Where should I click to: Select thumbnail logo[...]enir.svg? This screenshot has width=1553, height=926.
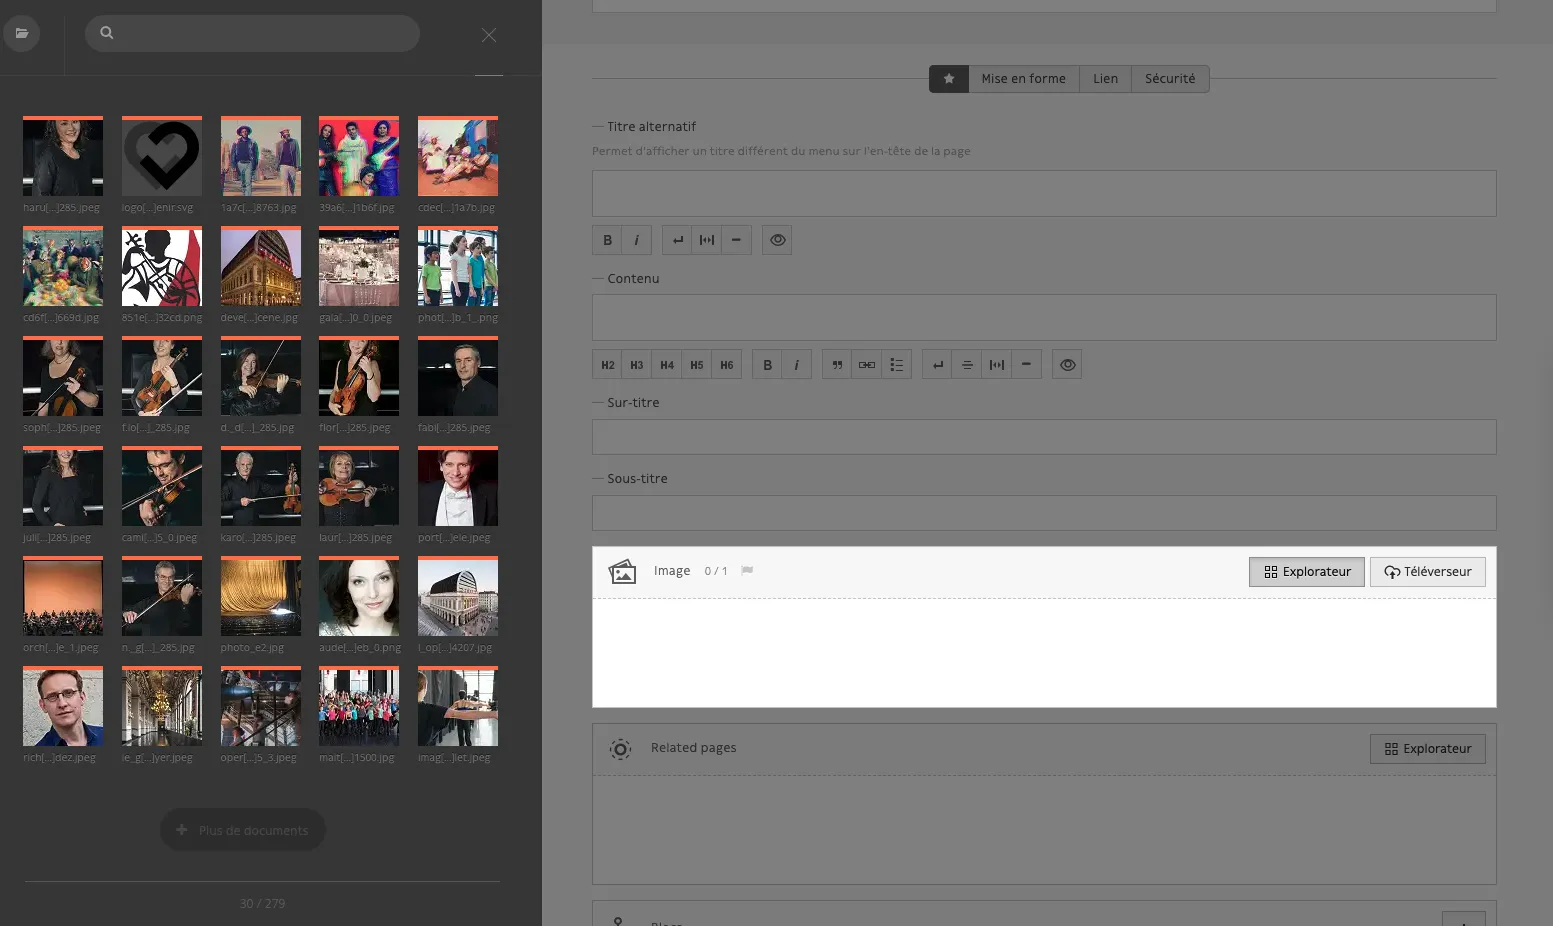coord(162,157)
